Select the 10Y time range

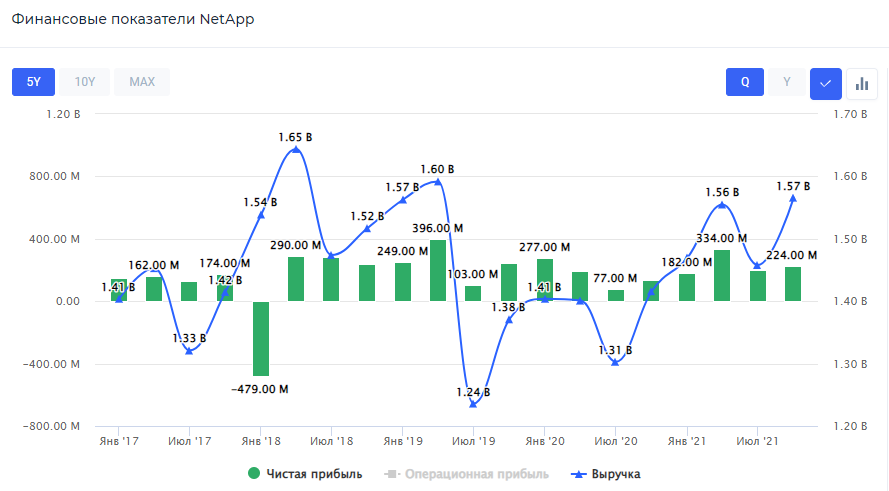coord(84,82)
